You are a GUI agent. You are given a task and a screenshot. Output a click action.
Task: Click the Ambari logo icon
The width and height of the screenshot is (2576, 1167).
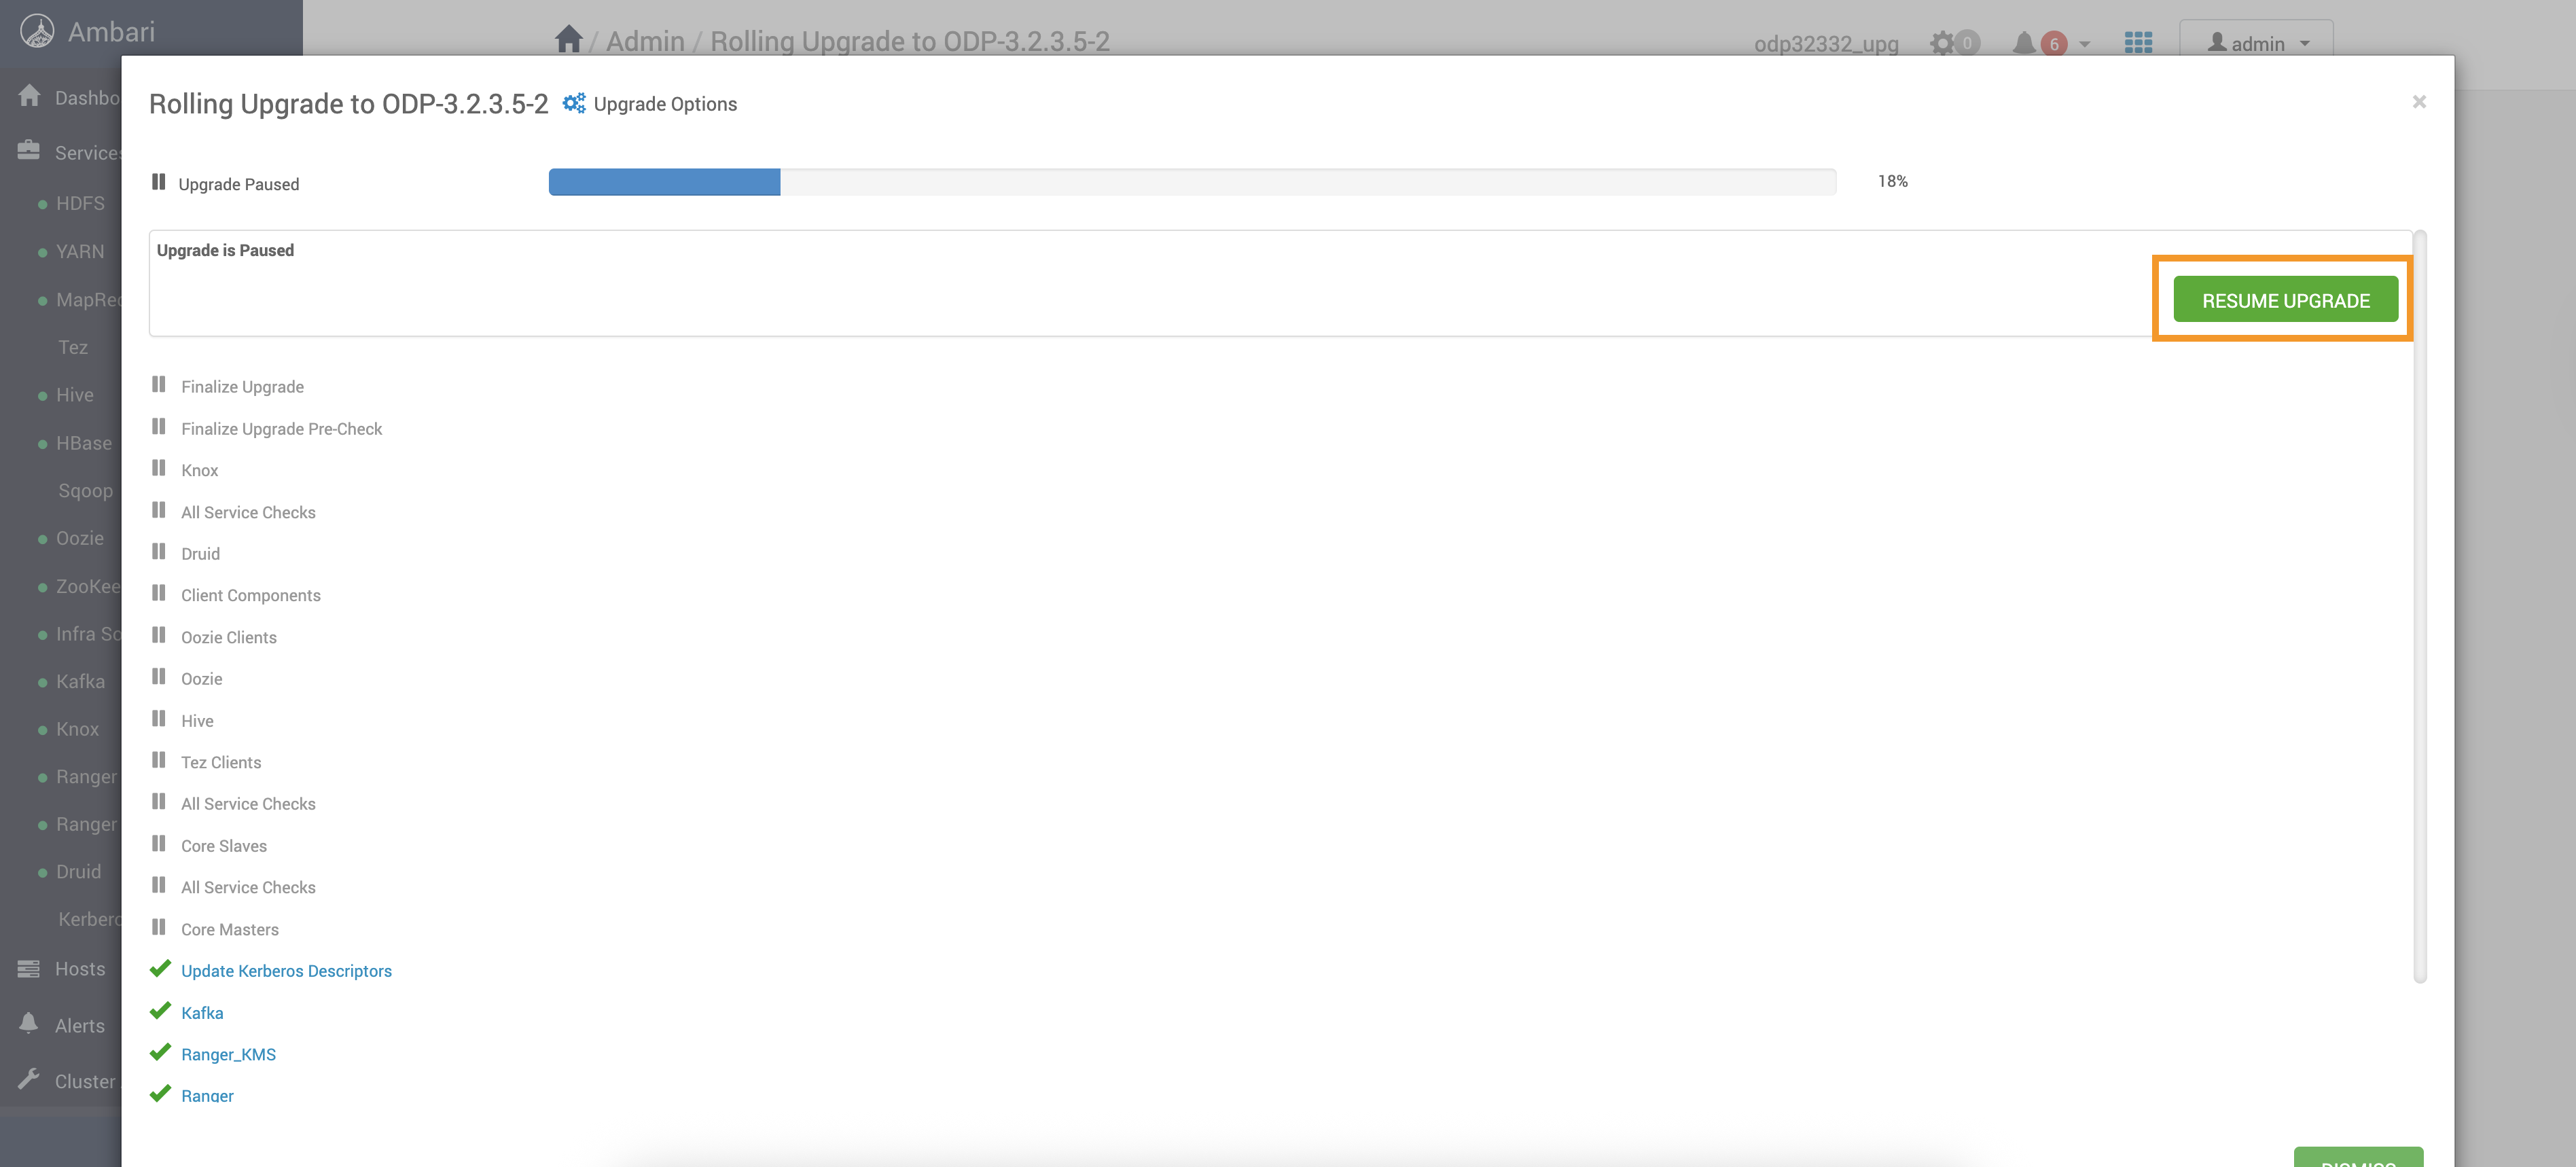click(37, 31)
